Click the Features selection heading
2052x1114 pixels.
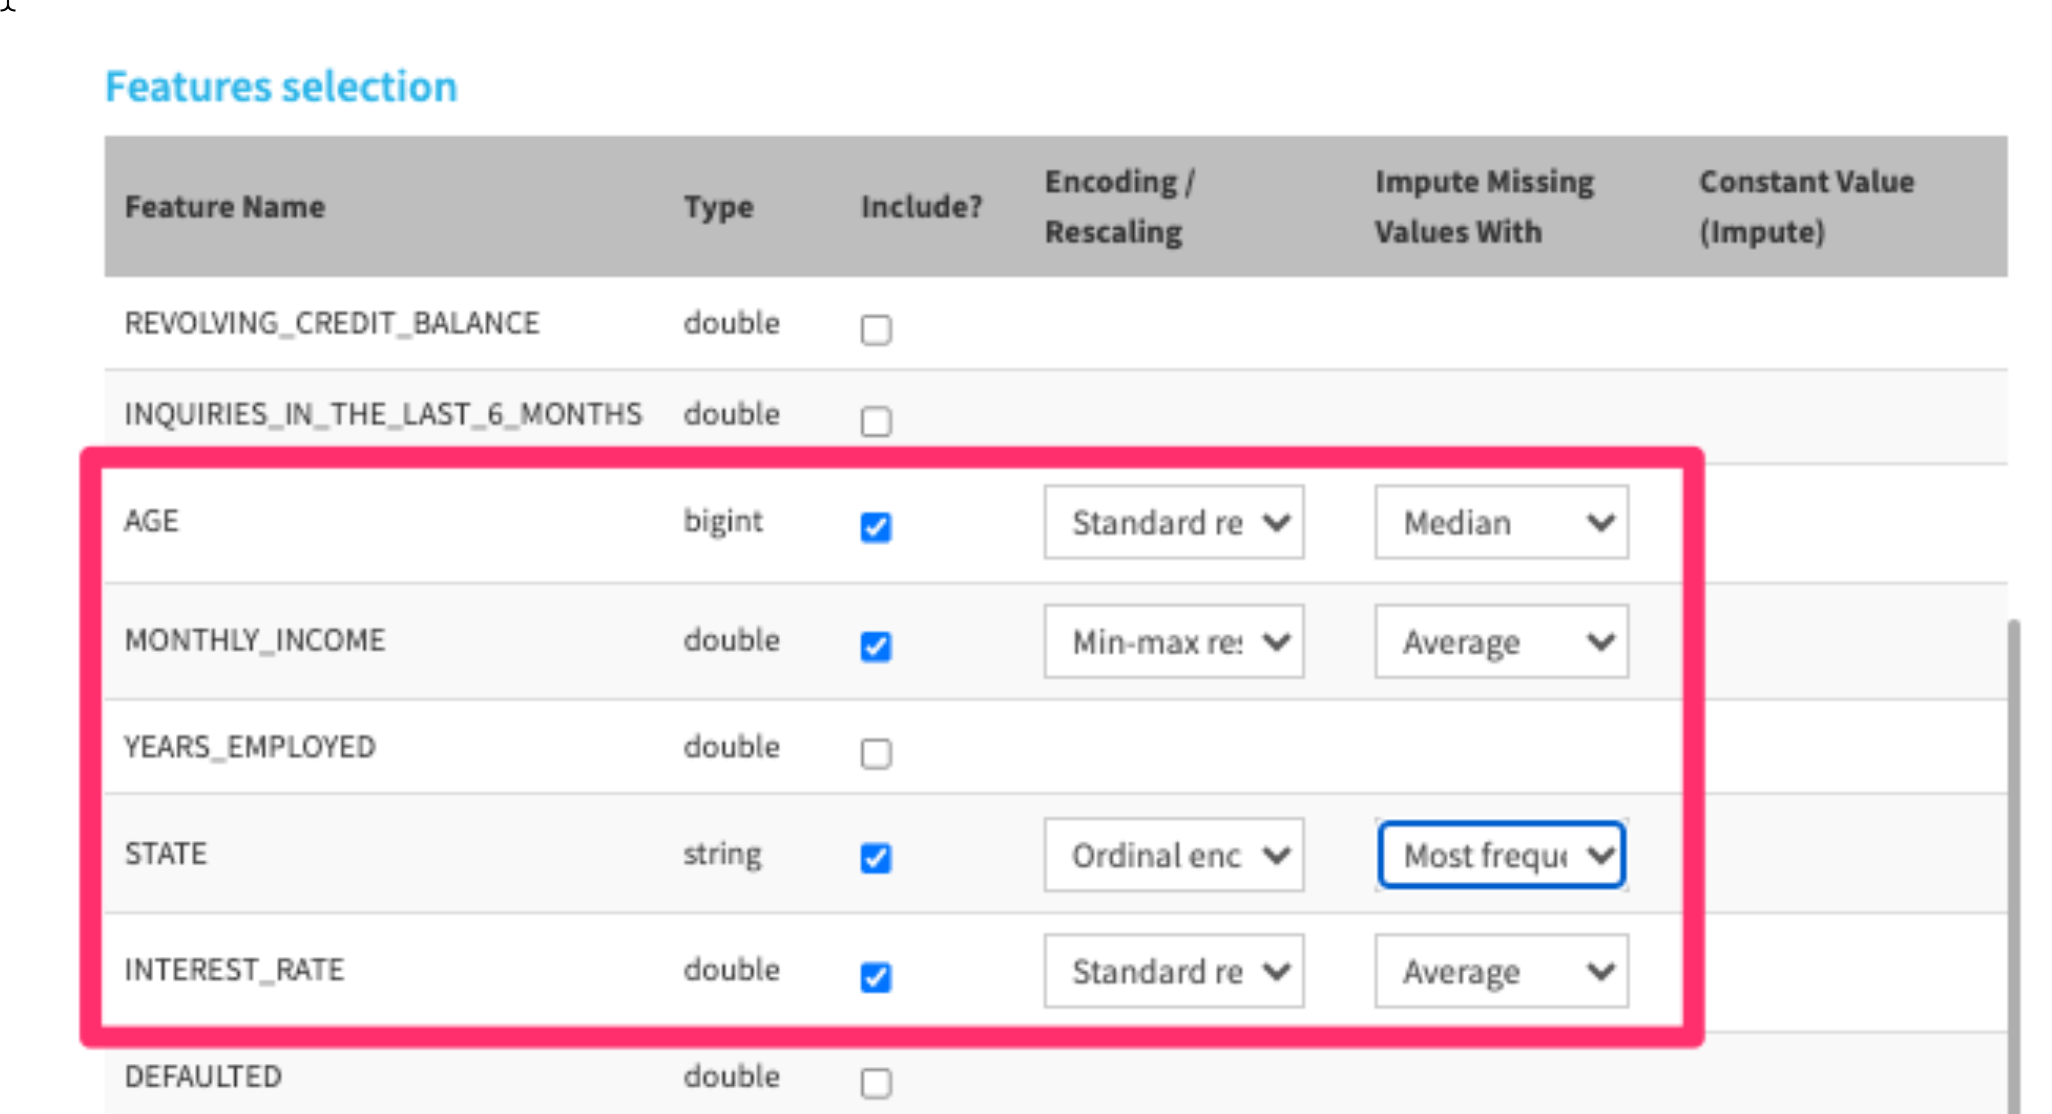click(281, 87)
